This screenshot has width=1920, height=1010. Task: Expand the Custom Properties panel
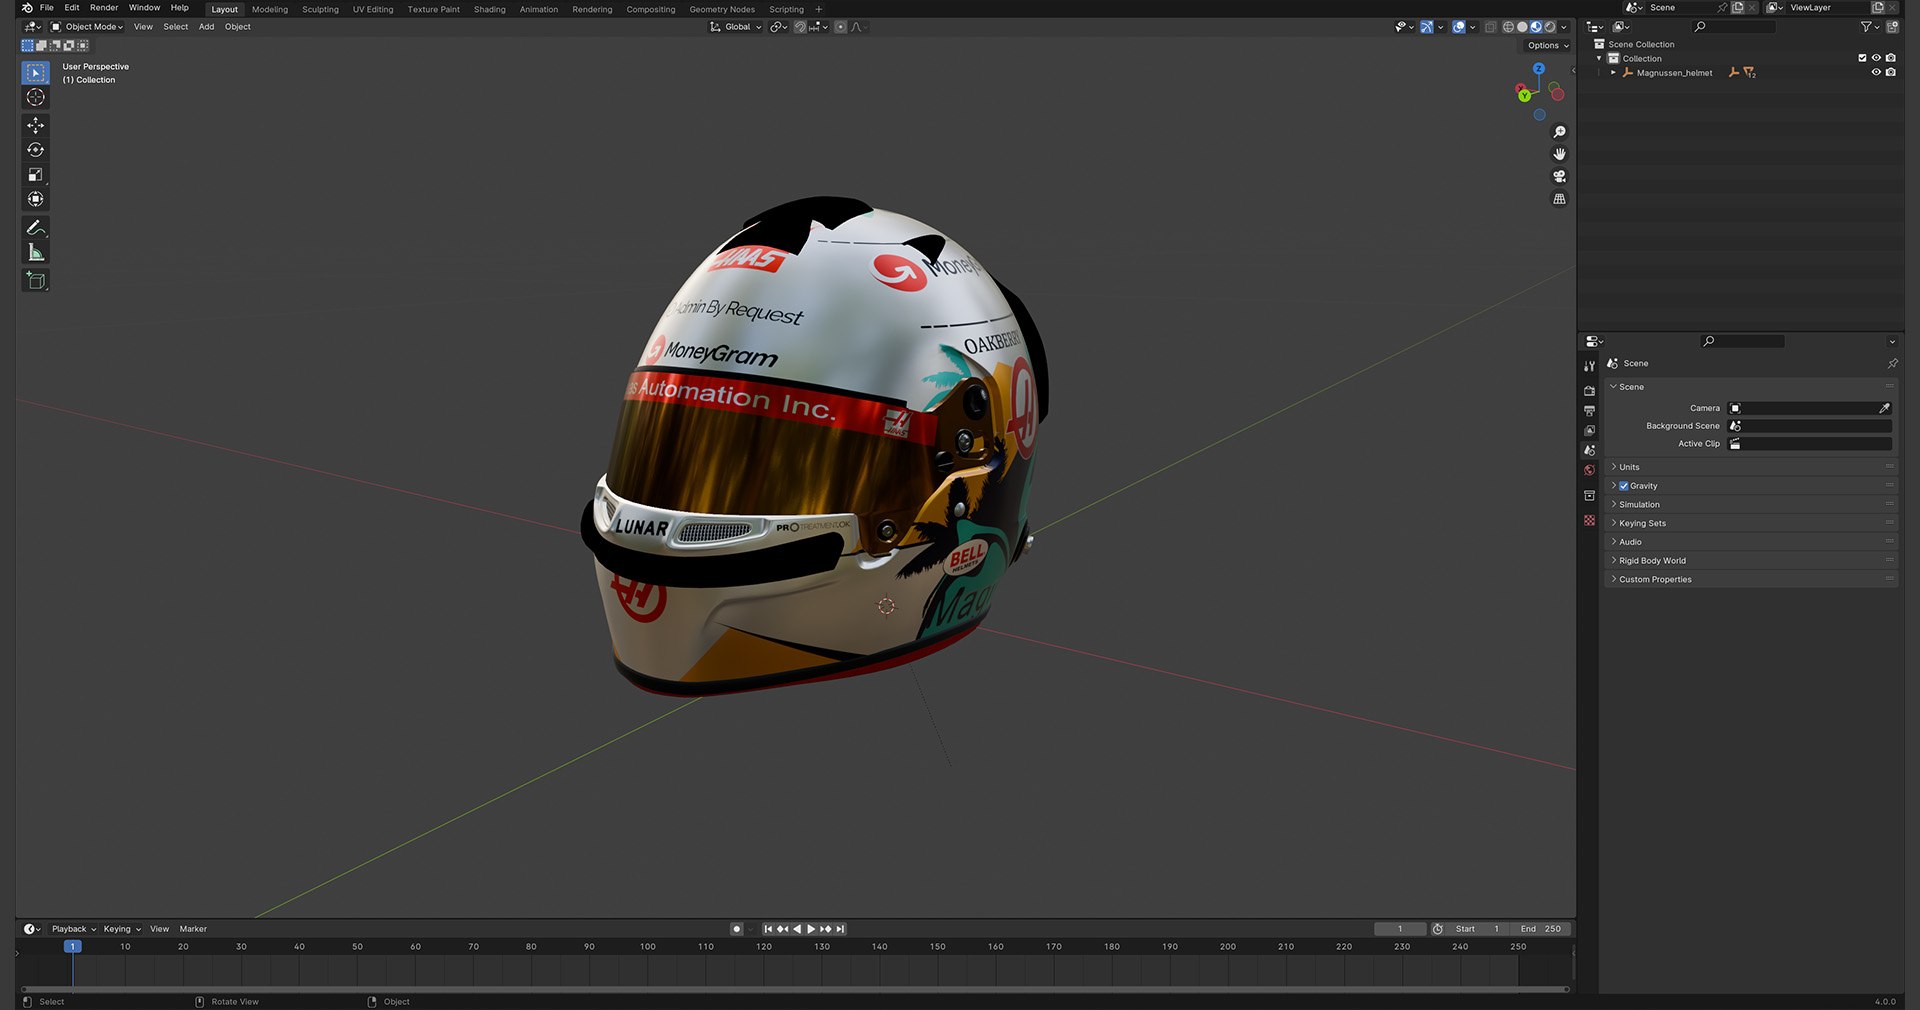tap(1751, 580)
